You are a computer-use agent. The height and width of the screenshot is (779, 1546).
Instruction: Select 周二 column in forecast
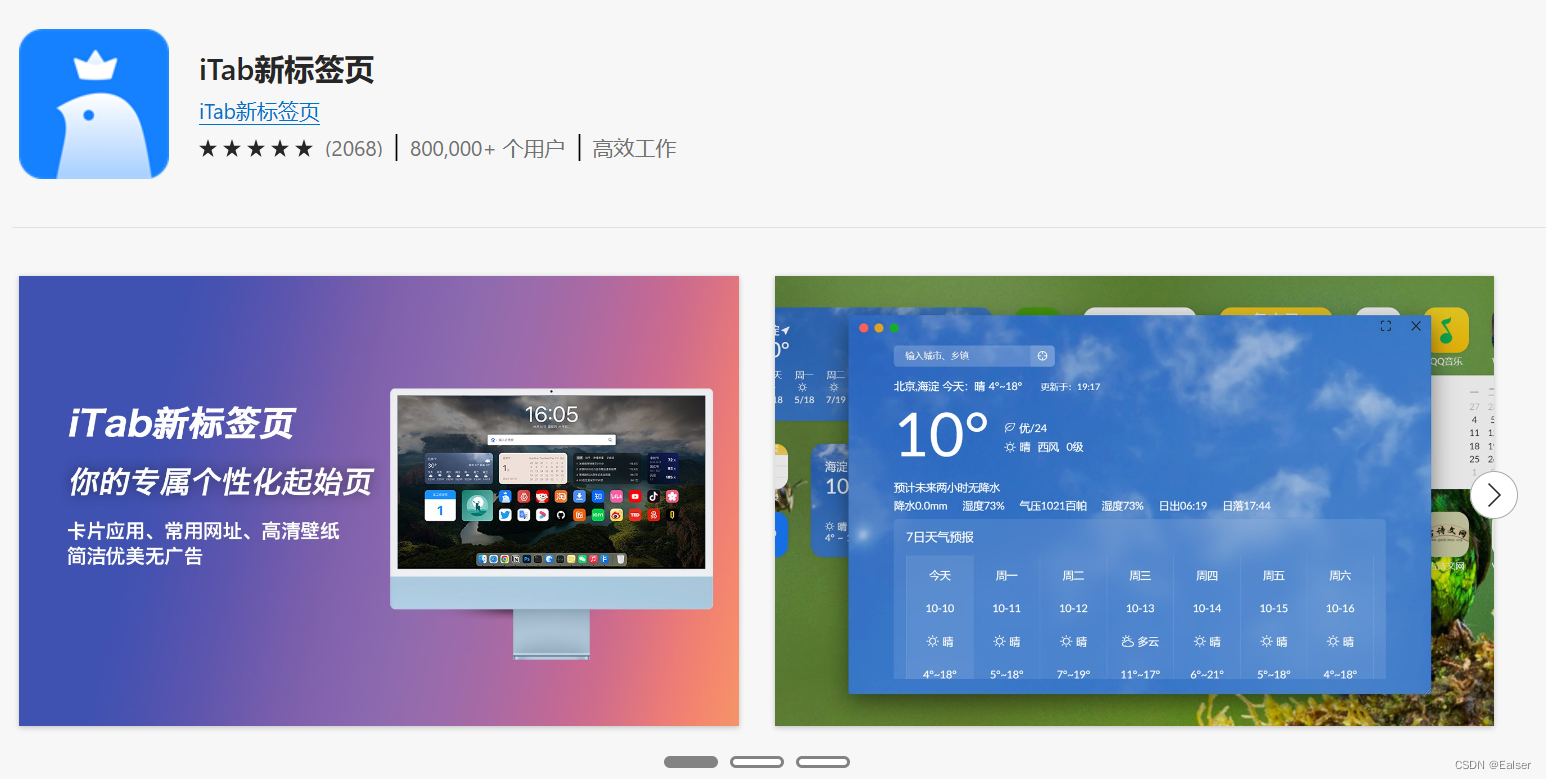(1073, 618)
